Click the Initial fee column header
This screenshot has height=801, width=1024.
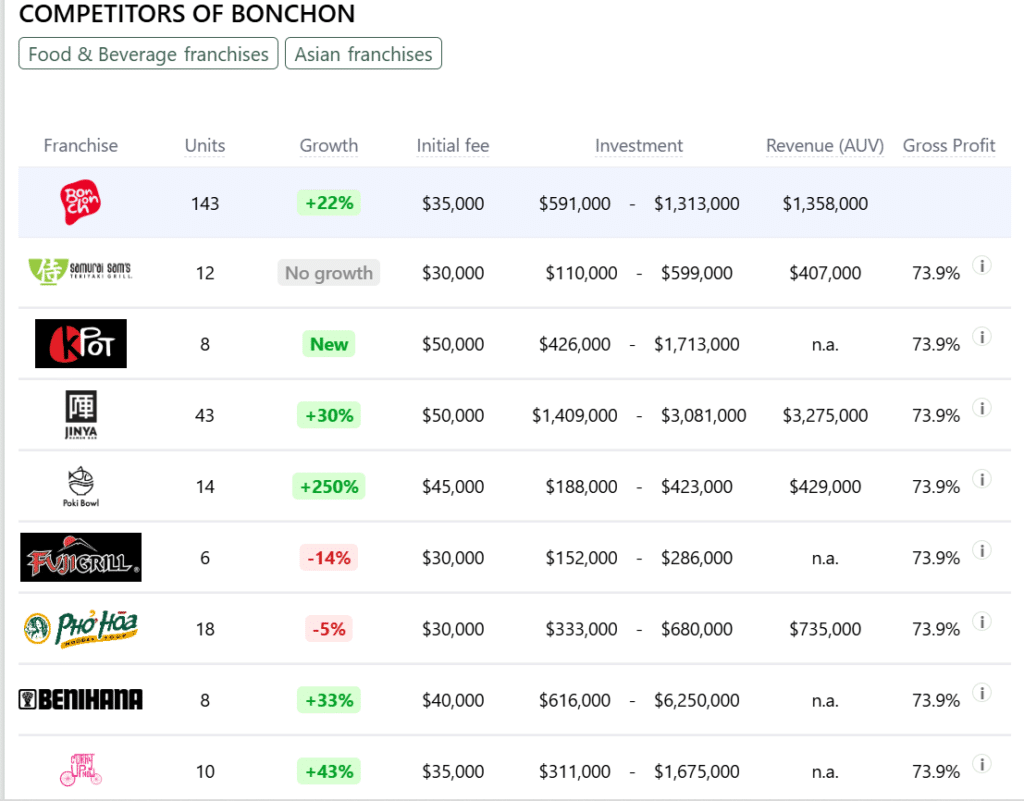pyautogui.click(x=453, y=145)
